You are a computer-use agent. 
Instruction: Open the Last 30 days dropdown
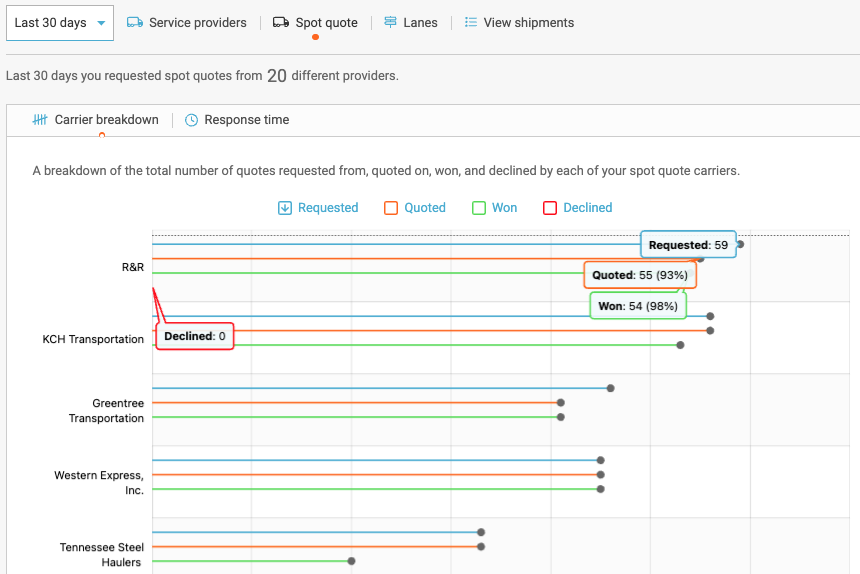click(60, 22)
